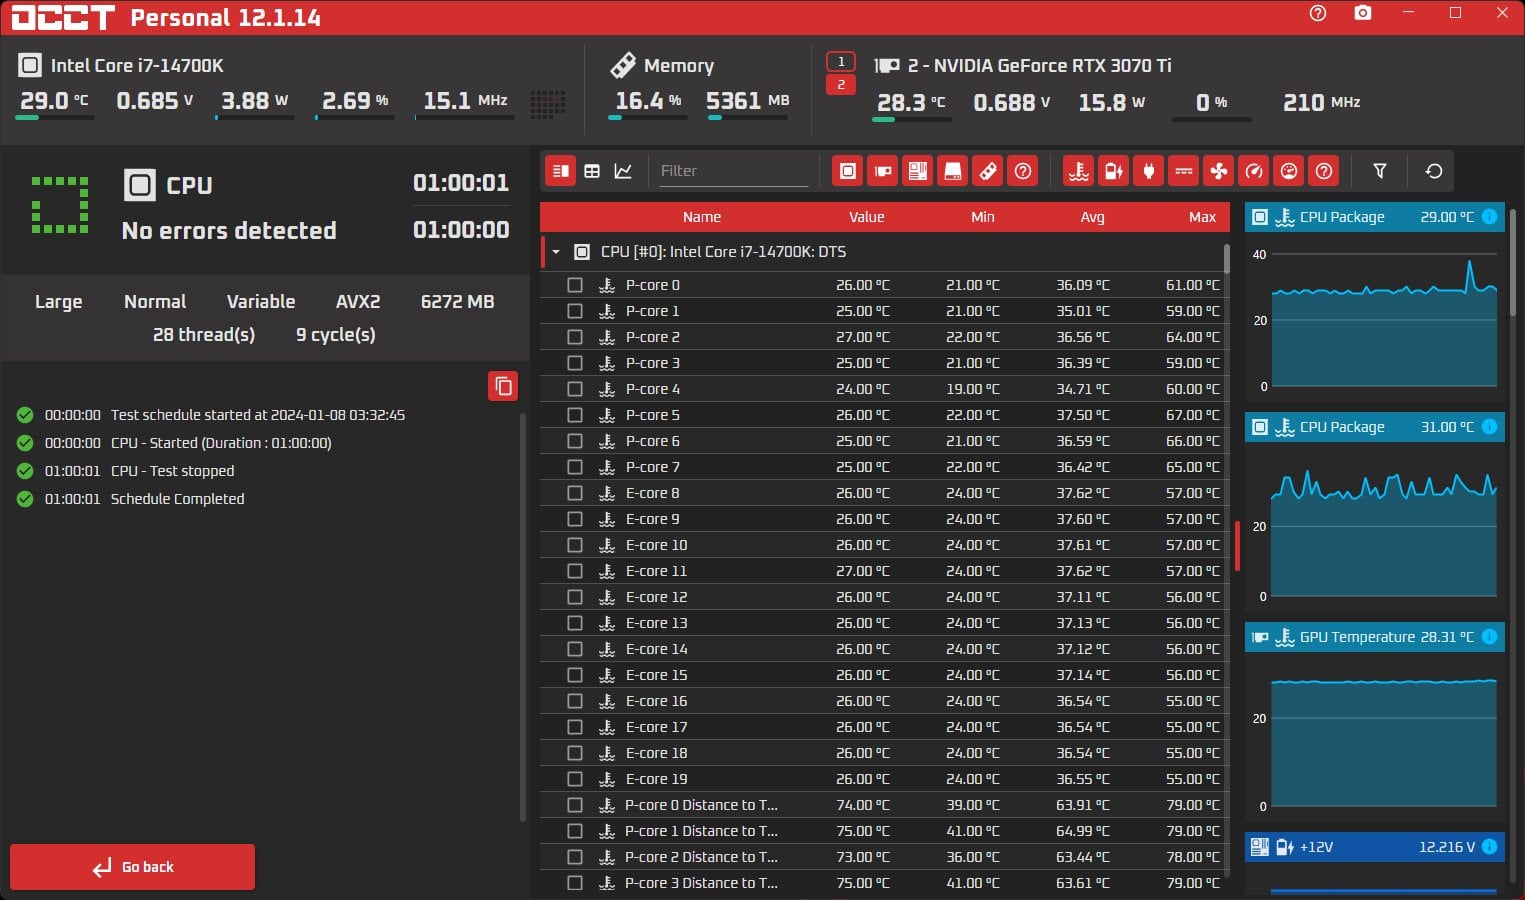The height and width of the screenshot is (900, 1525).
Task: Toggle the motherboard sensors filter
Action: [x=918, y=171]
